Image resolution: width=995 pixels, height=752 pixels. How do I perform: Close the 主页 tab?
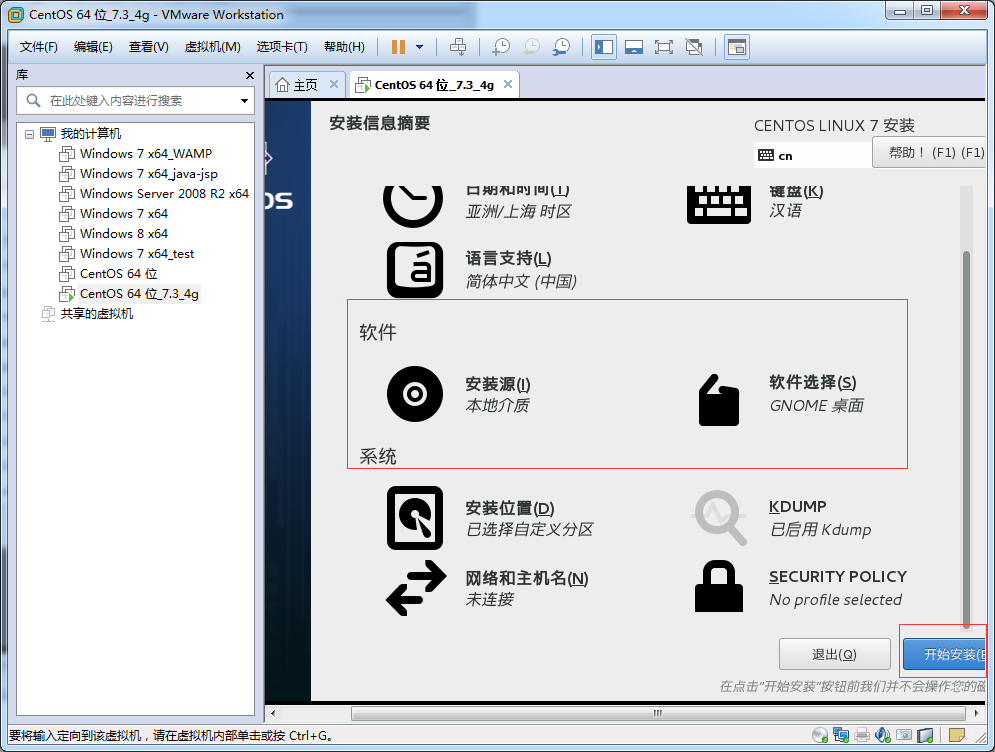[334, 84]
